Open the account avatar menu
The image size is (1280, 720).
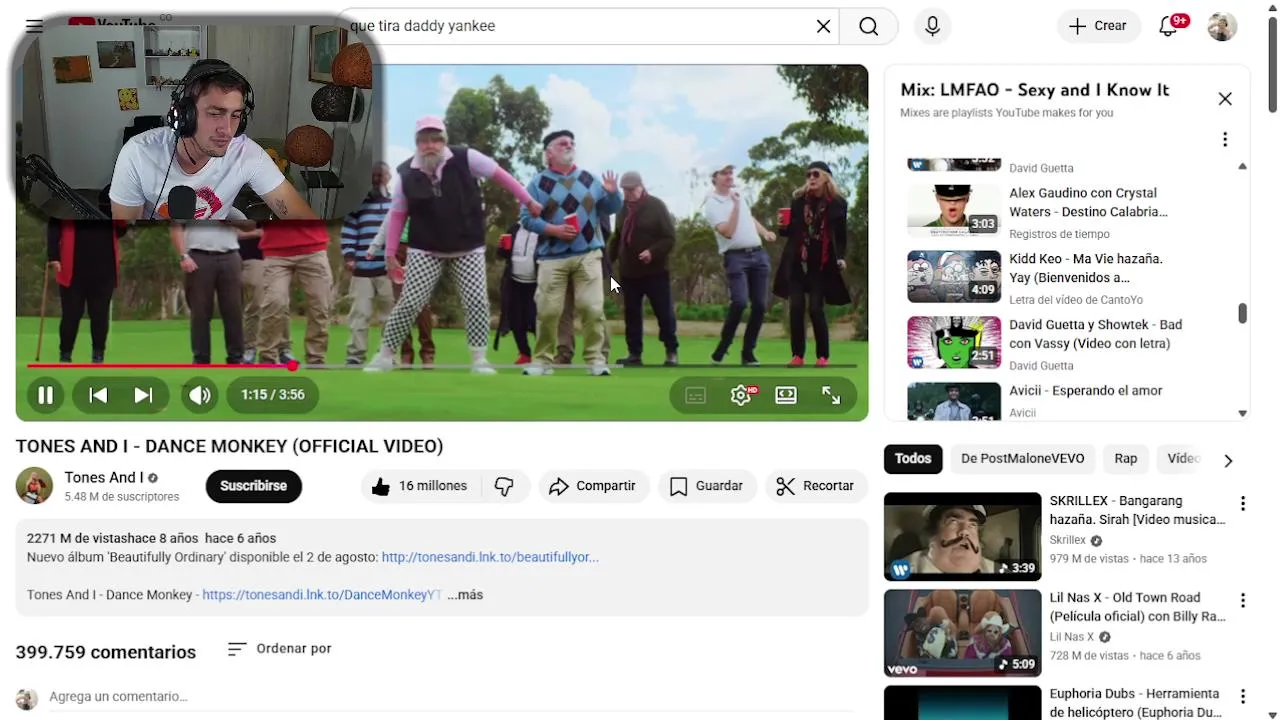point(1222,26)
